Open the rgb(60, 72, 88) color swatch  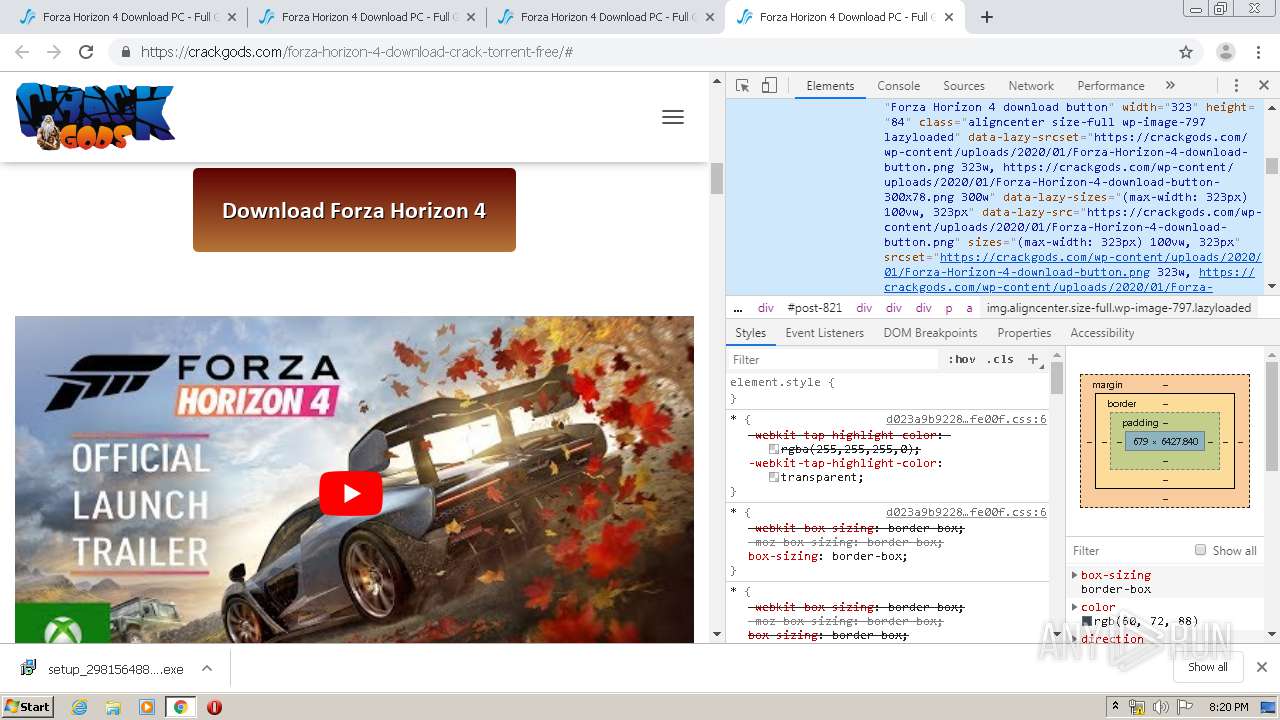coord(1087,621)
